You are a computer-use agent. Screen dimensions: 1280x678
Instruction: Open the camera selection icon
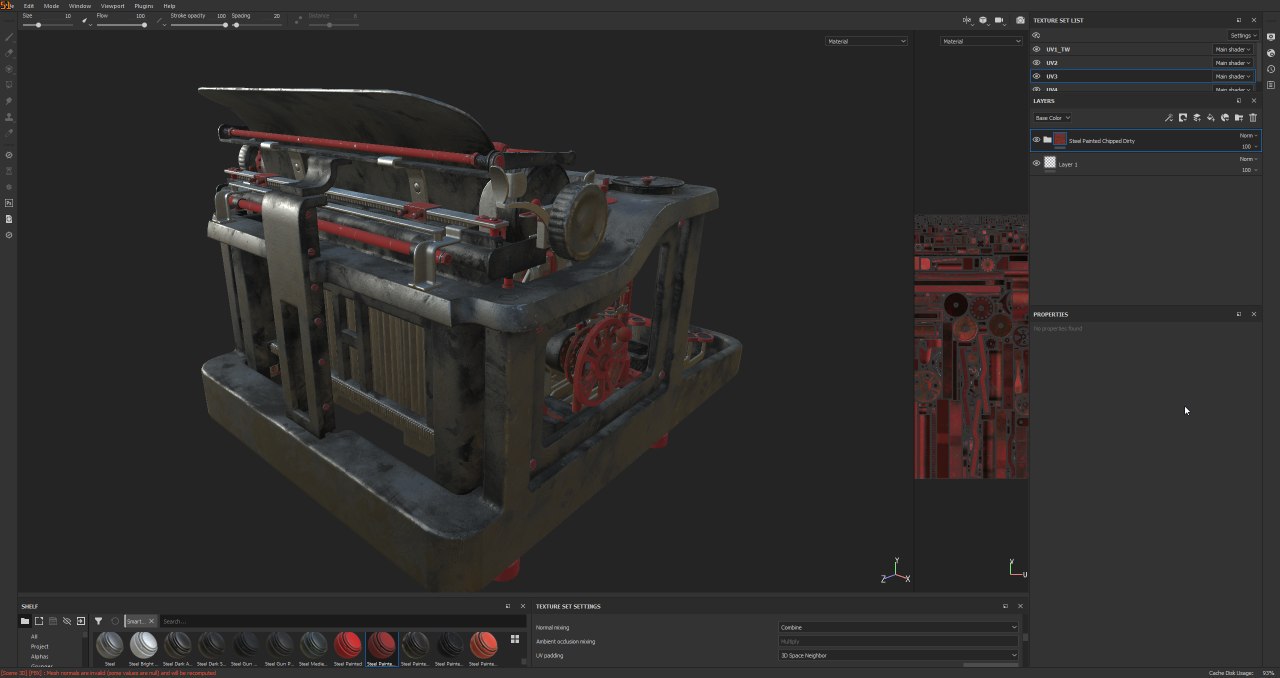point(999,20)
